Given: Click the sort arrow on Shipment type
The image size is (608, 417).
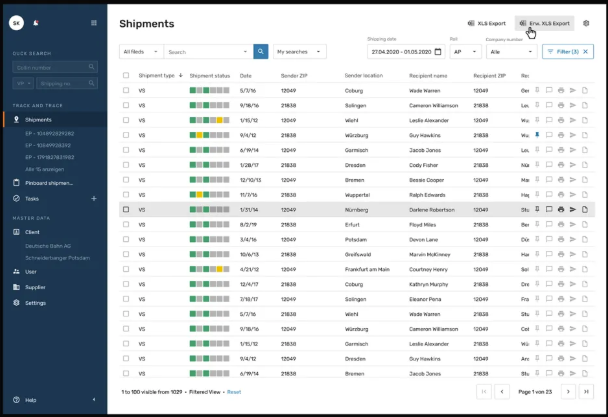Looking at the screenshot, I should click(181, 75).
